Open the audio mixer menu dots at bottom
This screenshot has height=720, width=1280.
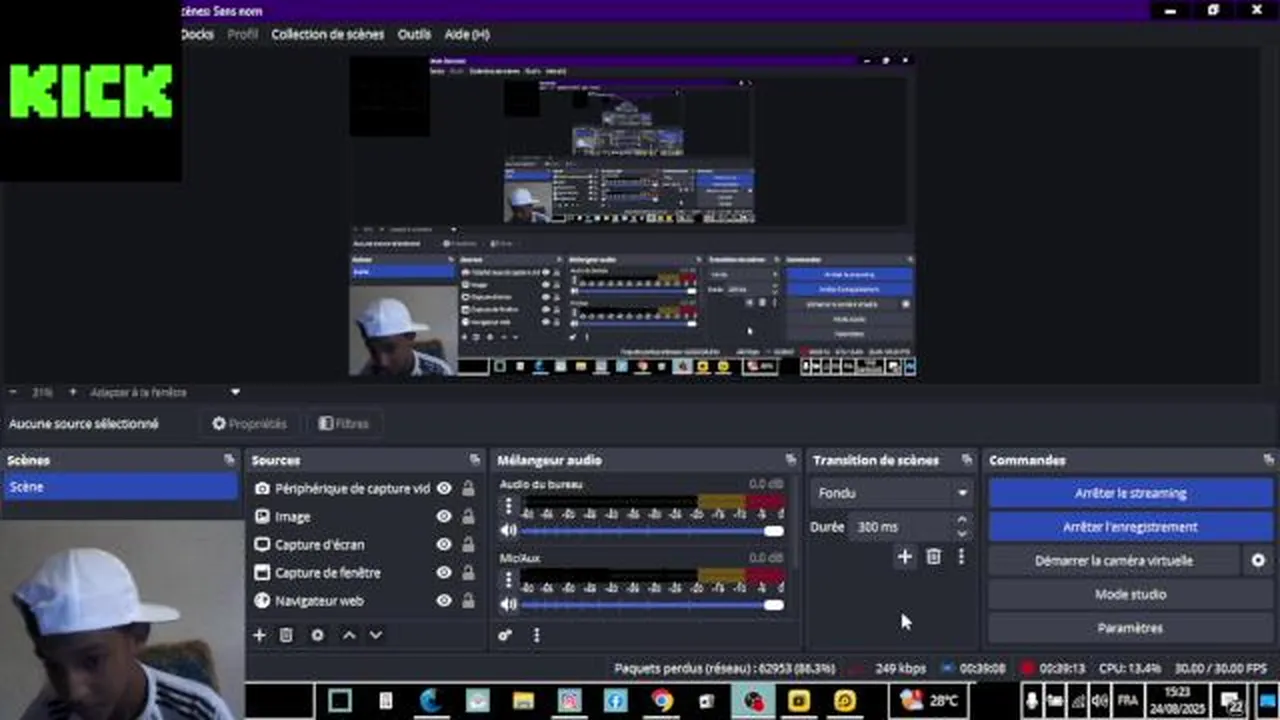536,635
